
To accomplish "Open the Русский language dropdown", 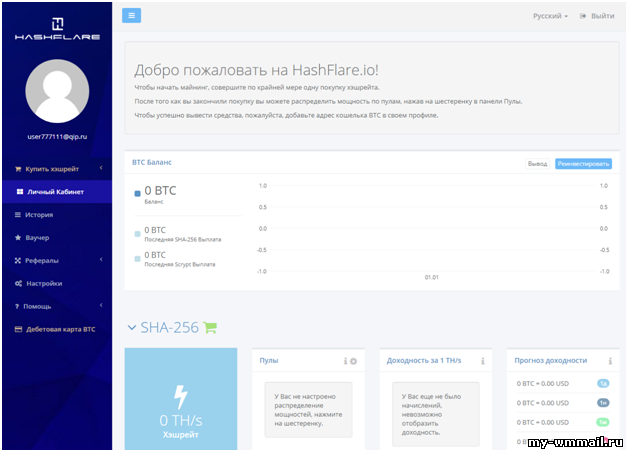I will (x=550, y=16).
